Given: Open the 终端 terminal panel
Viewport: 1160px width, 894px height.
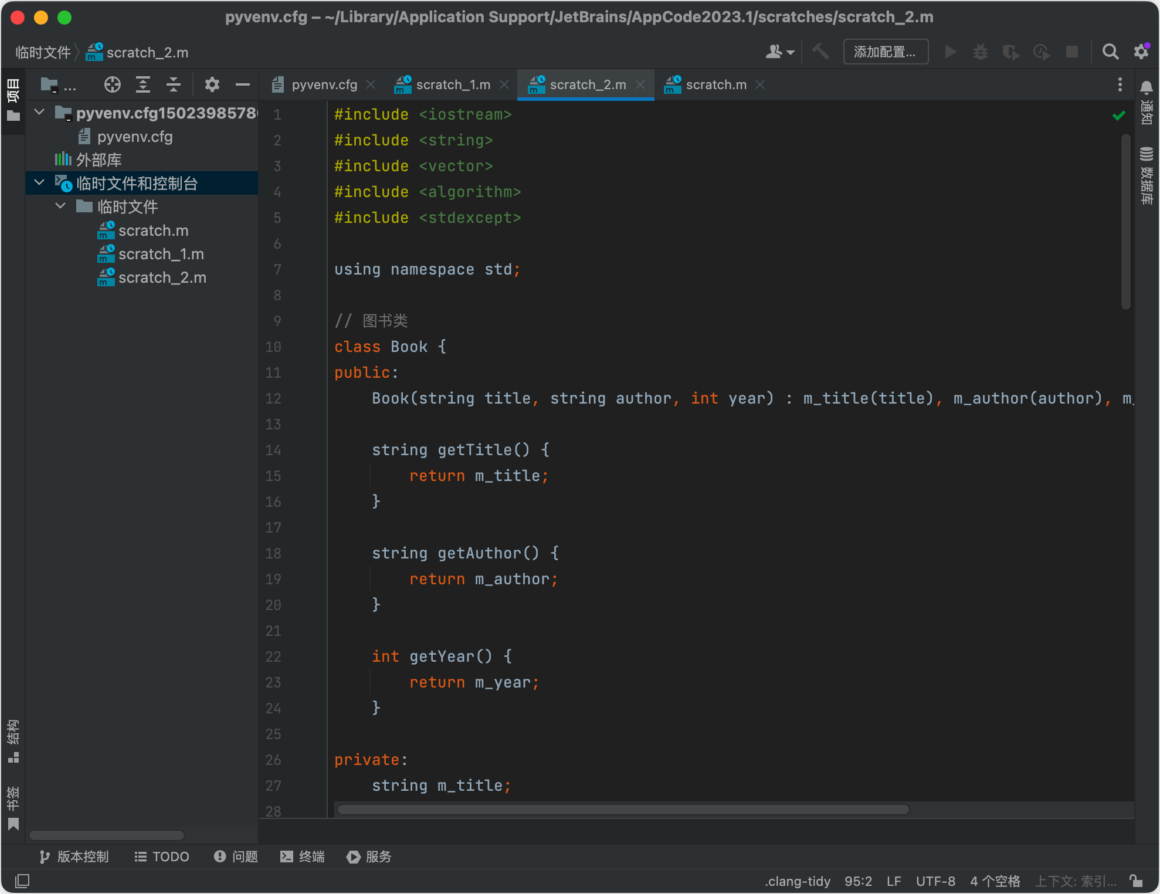Looking at the screenshot, I should 303,856.
